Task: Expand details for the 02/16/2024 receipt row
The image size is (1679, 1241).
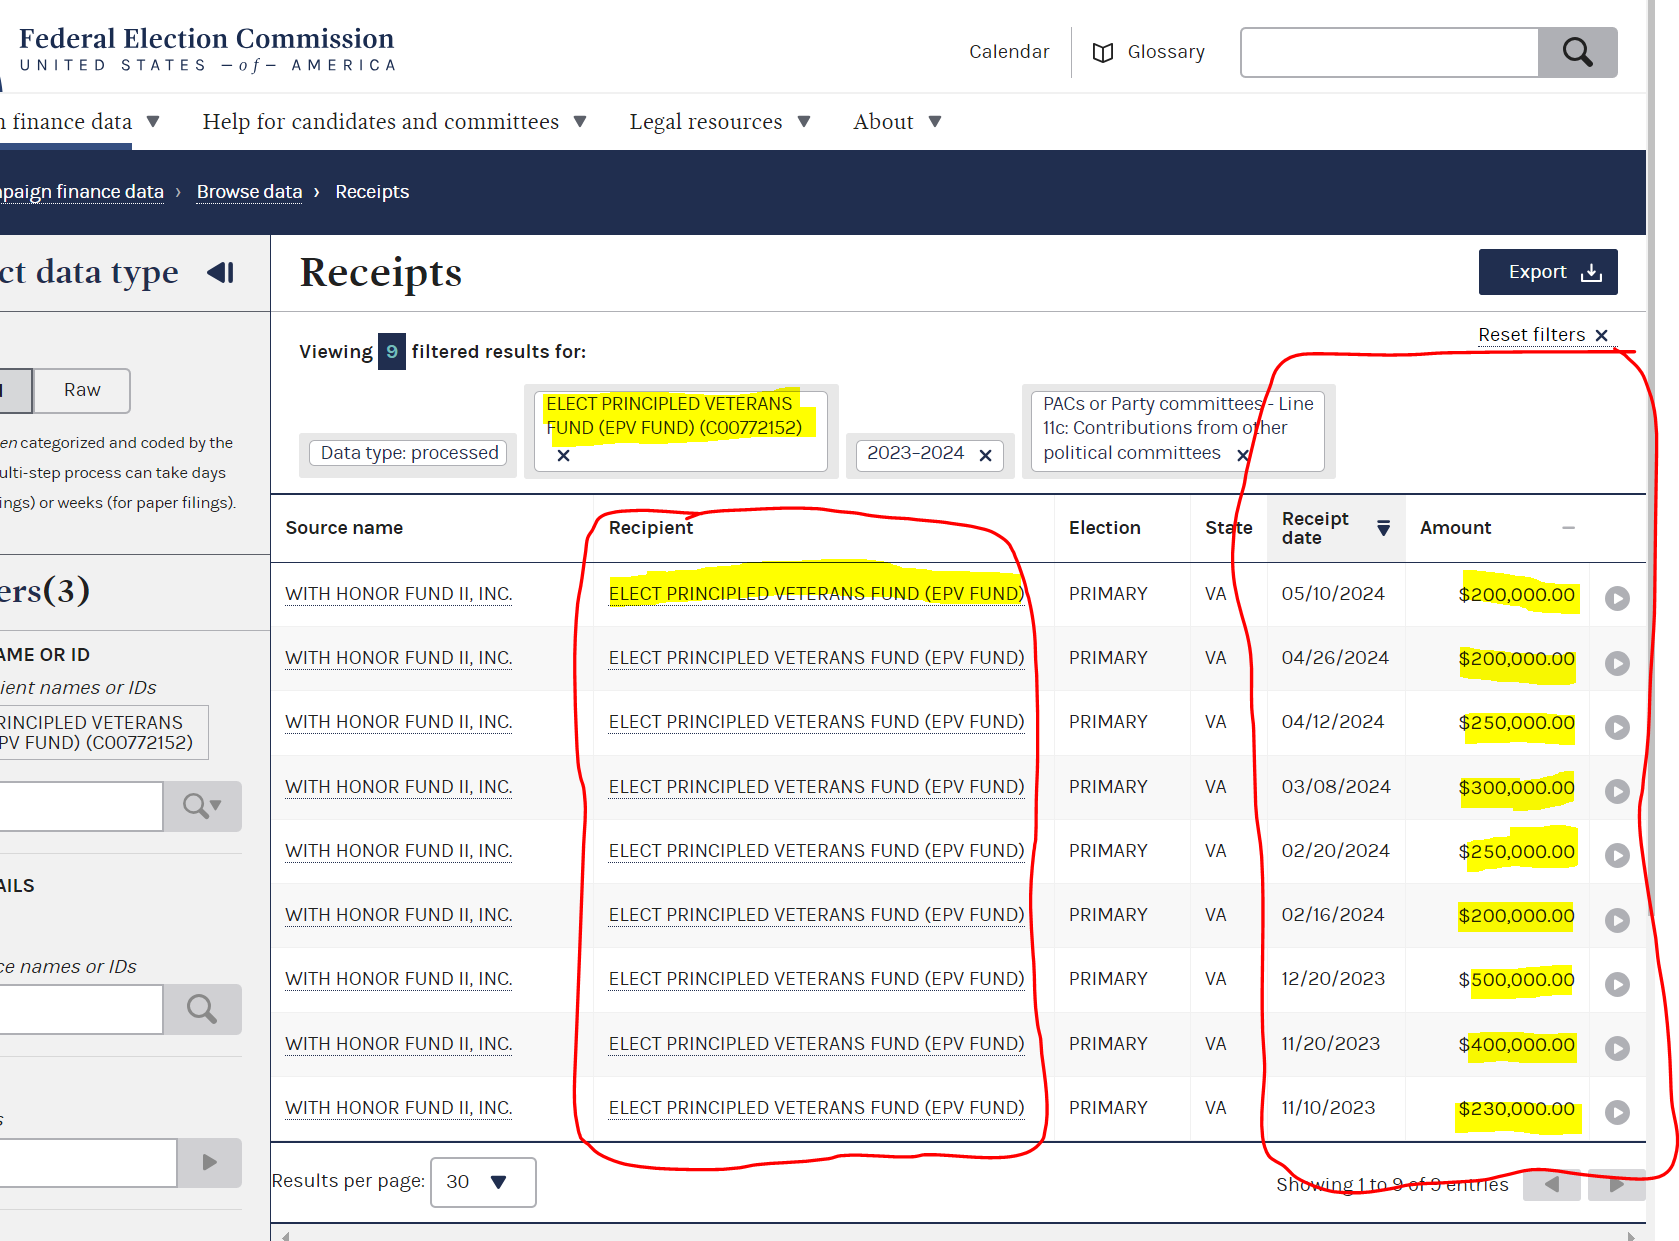Action: 1617,920
